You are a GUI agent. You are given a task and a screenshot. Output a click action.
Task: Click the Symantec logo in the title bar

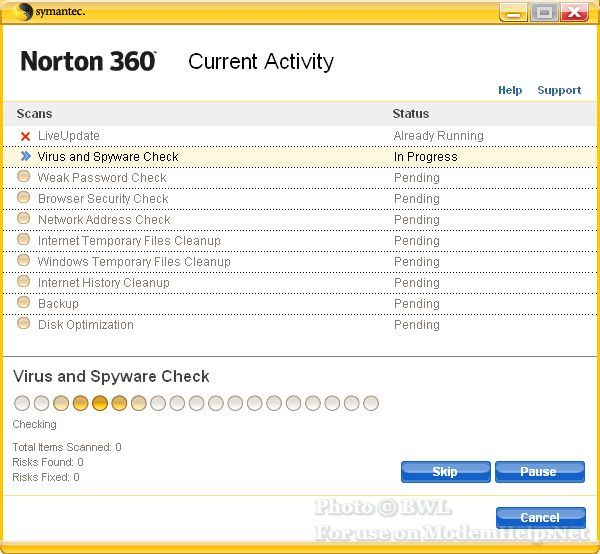pos(50,11)
